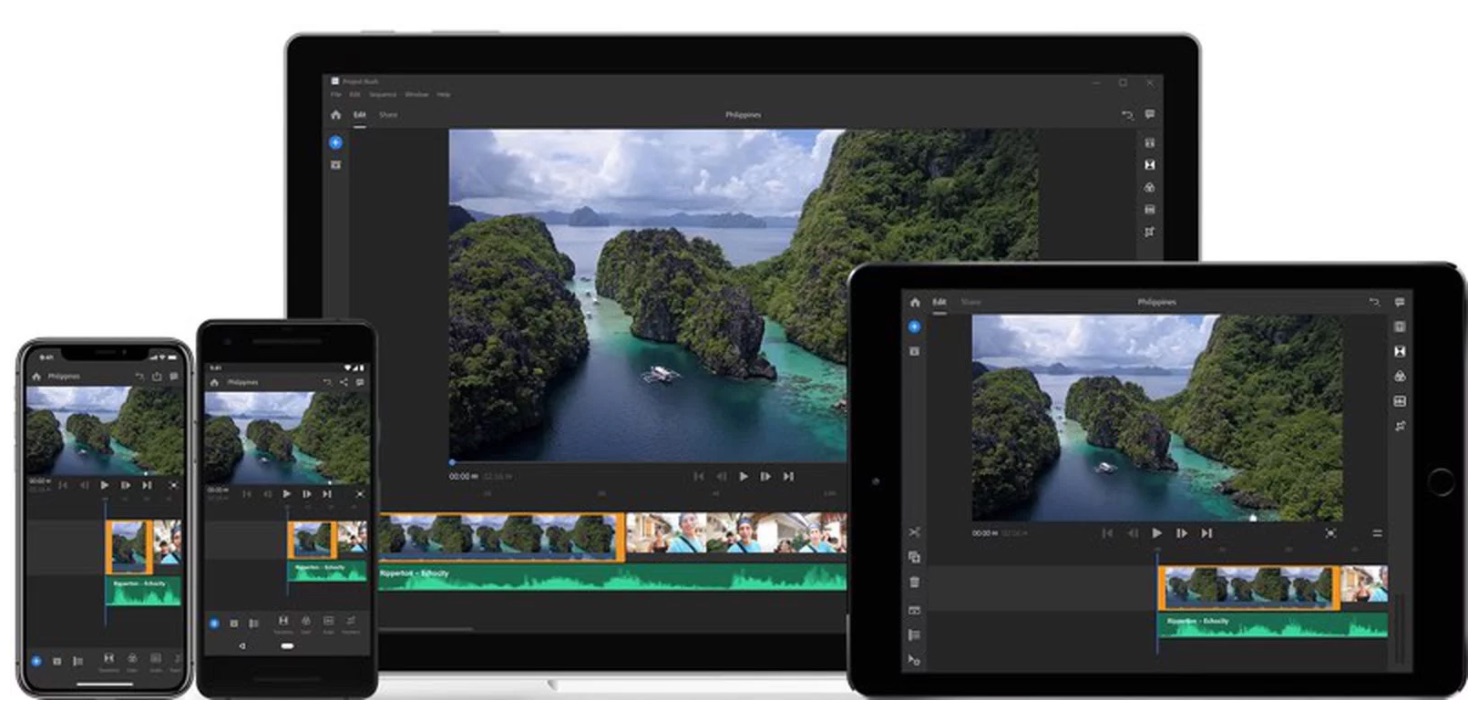Toggle fullscreen preview on the iPhone
1482x728 pixels.
coord(173,485)
